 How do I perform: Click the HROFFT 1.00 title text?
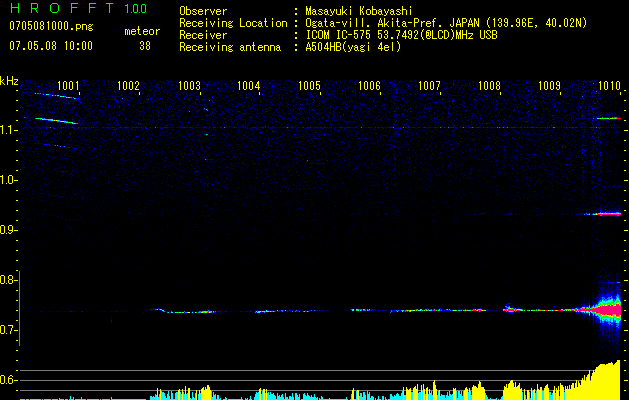tap(78, 8)
